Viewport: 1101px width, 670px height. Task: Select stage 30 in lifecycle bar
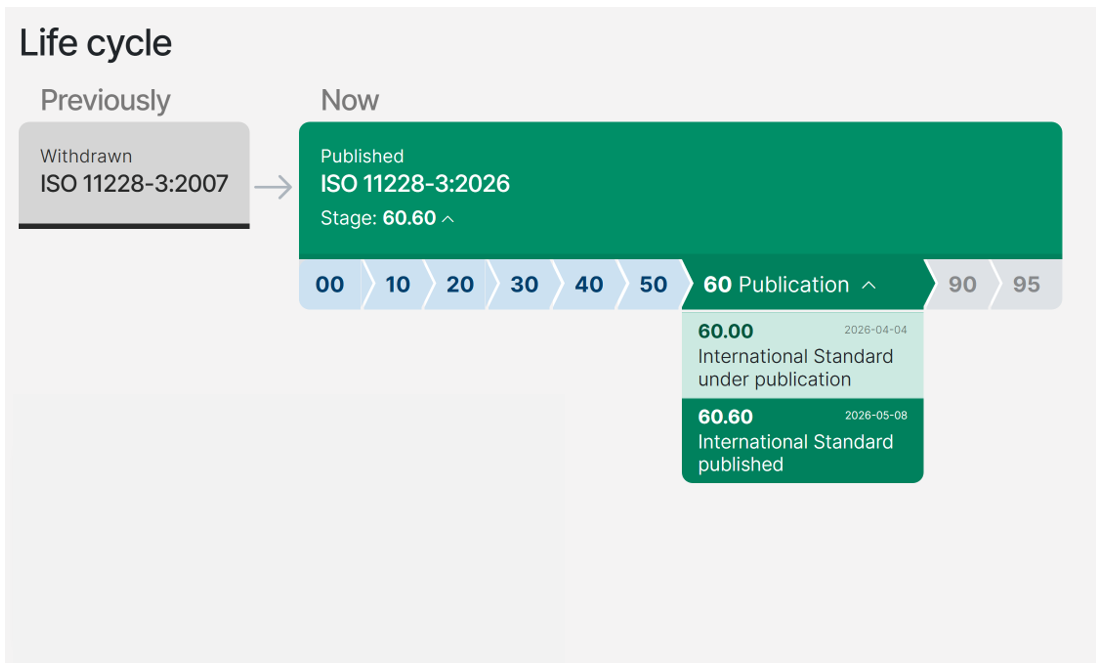524,284
